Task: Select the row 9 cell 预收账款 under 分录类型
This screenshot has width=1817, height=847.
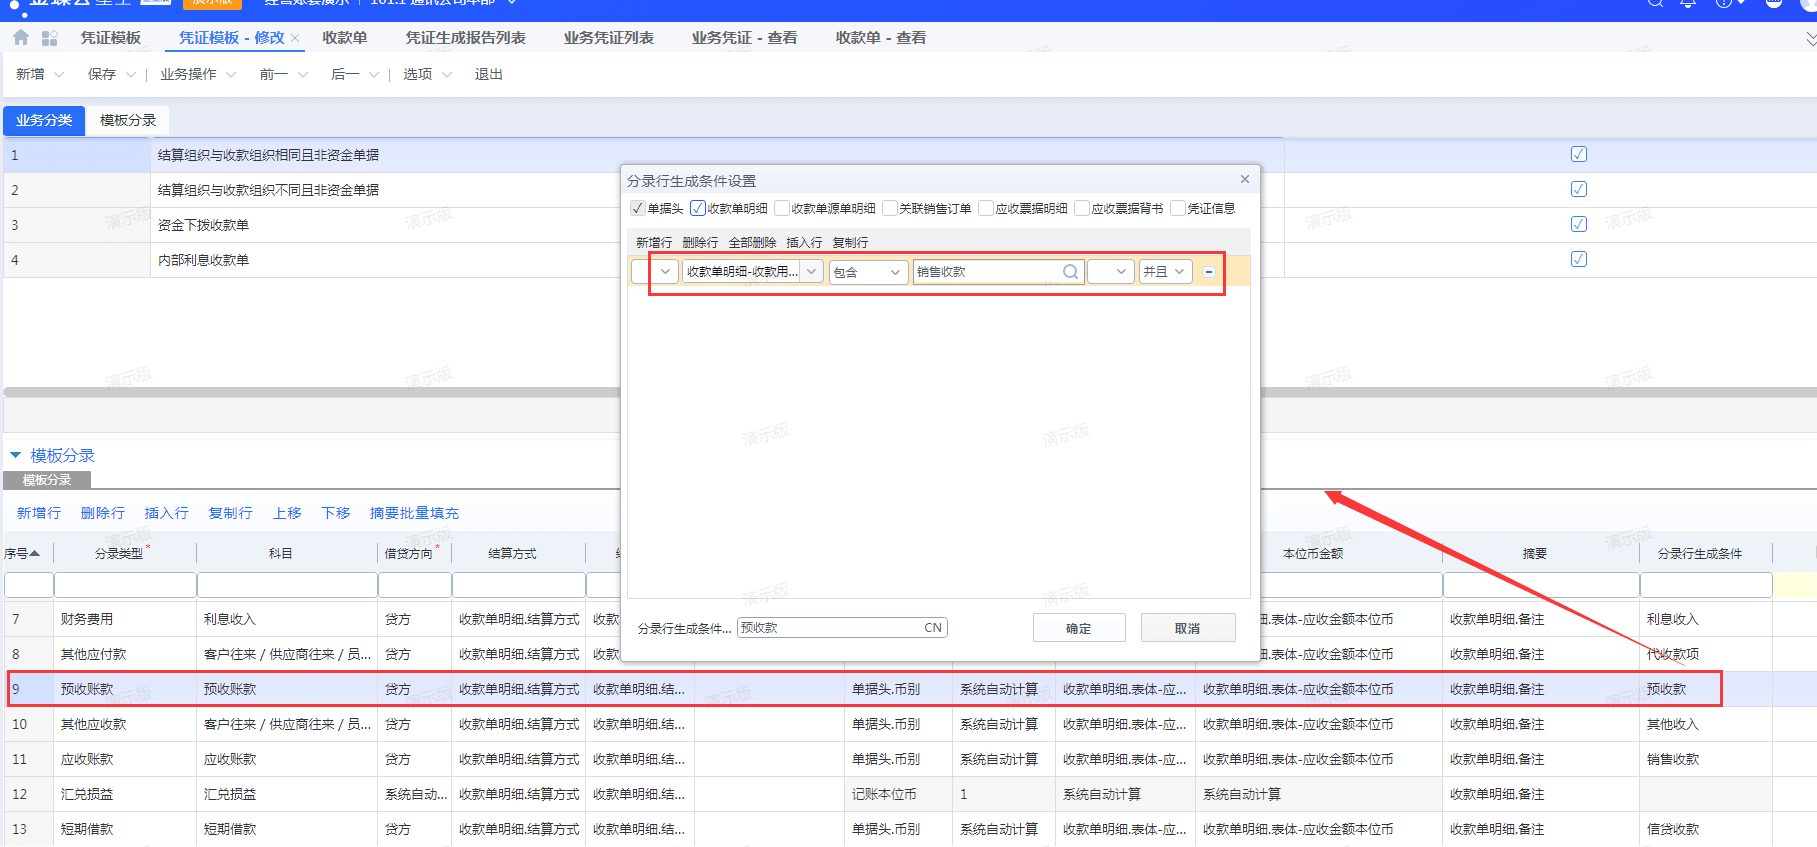Action: 125,689
